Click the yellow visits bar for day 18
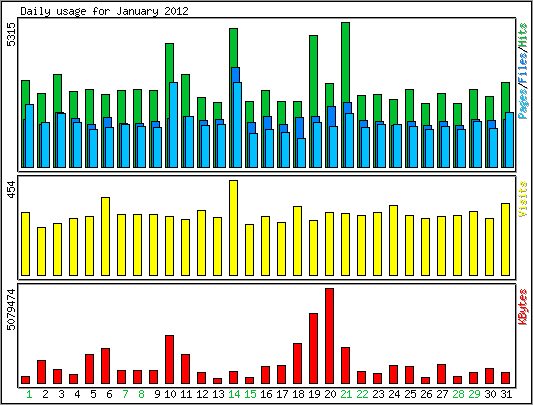533x405 pixels. (x=297, y=241)
